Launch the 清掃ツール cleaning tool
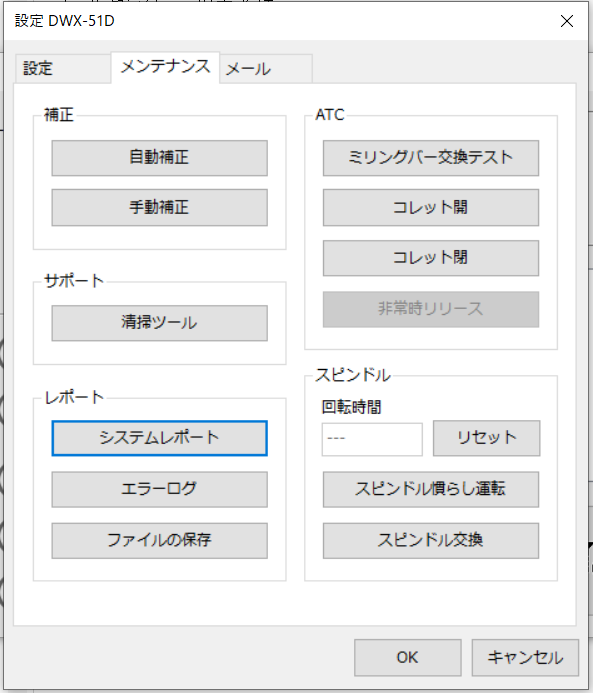 click(x=160, y=323)
